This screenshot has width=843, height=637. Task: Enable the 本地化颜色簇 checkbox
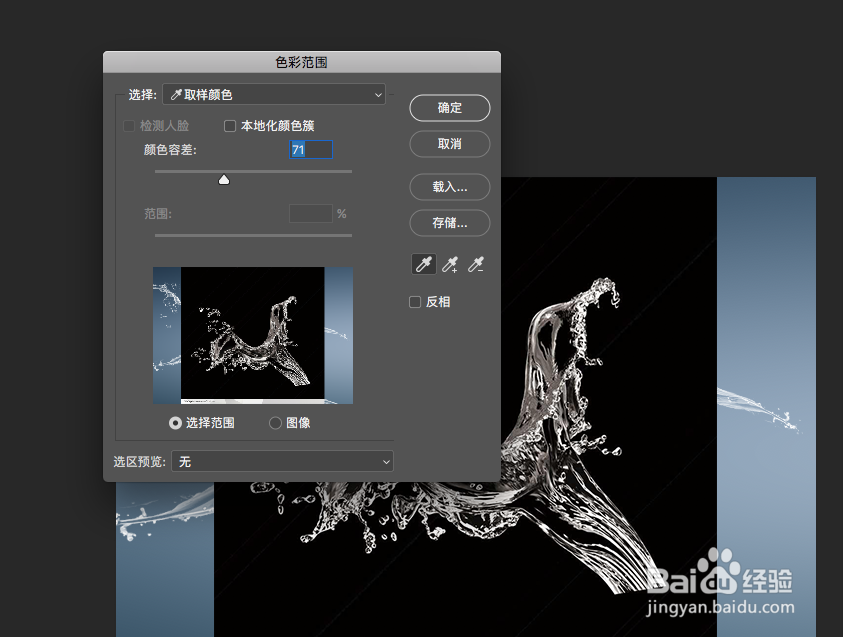click(x=230, y=125)
